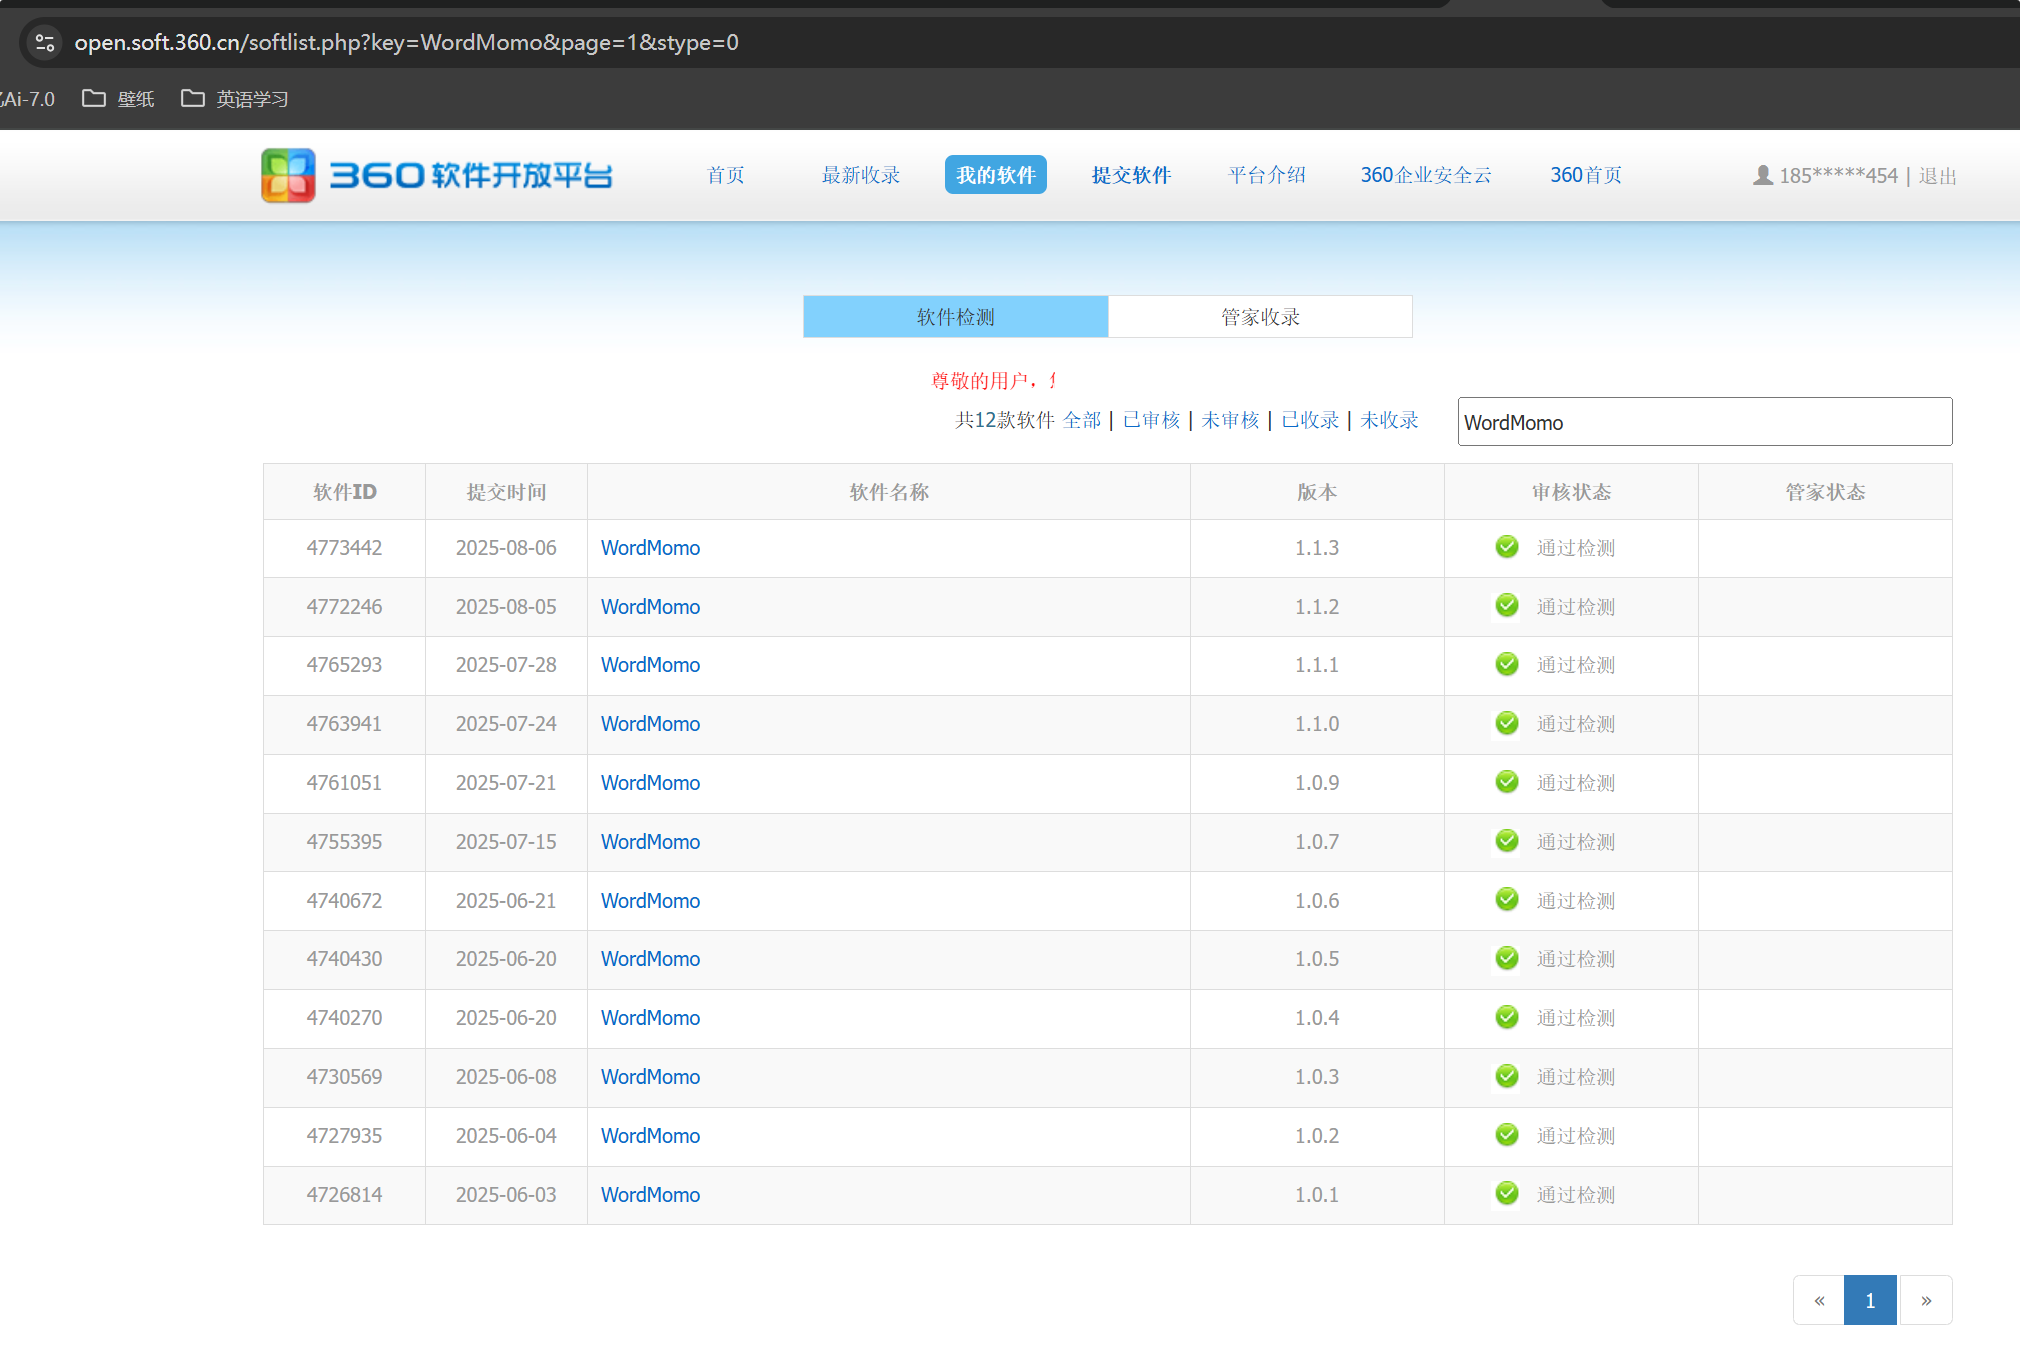Click the 360 software platform logo

tap(436, 176)
